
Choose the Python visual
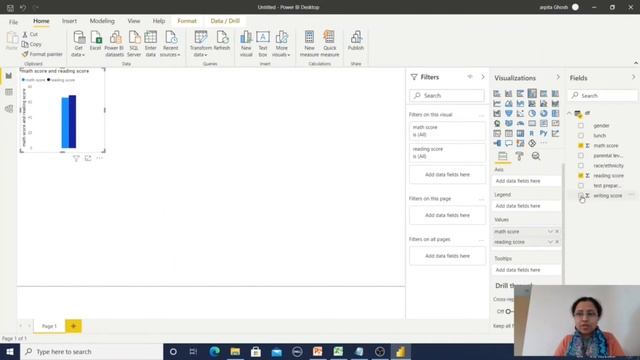pyautogui.click(x=544, y=133)
